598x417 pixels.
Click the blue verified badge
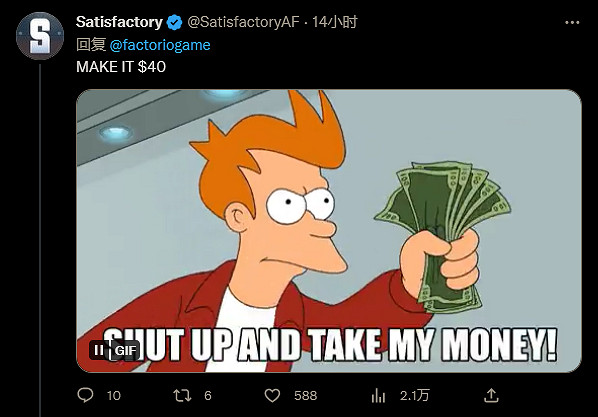(x=175, y=23)
